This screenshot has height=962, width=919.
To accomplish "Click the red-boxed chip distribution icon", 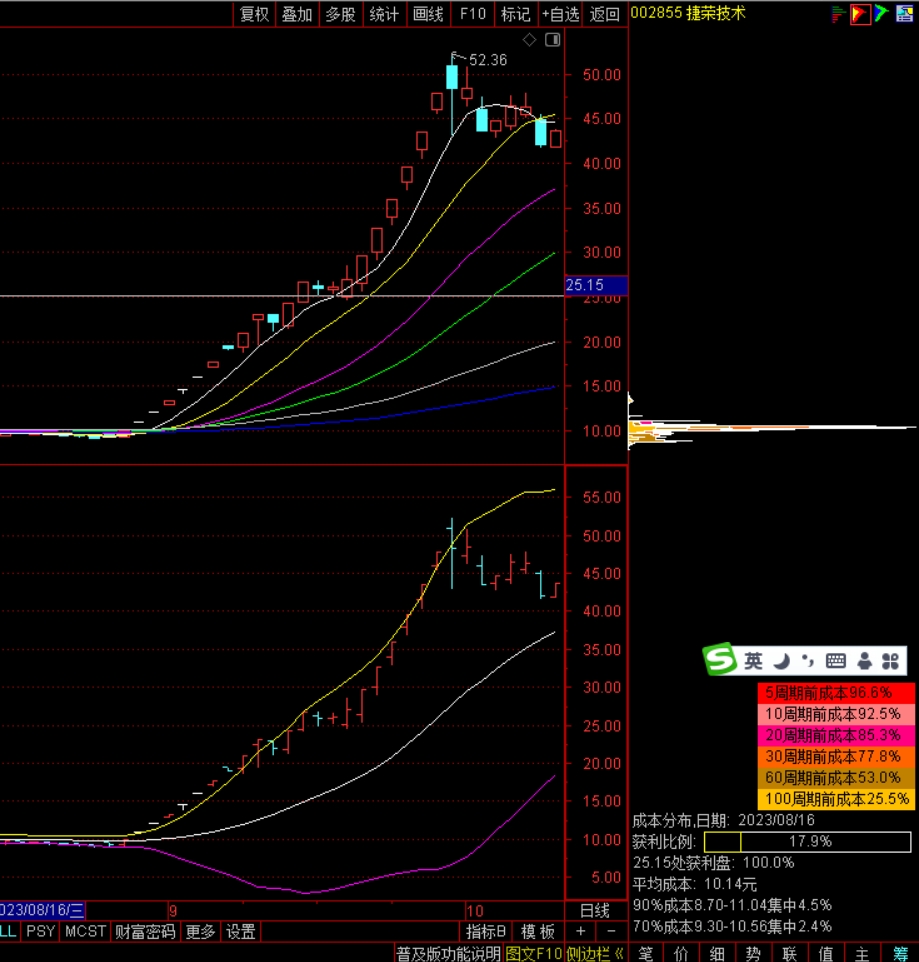I will (x=859, y=14).
